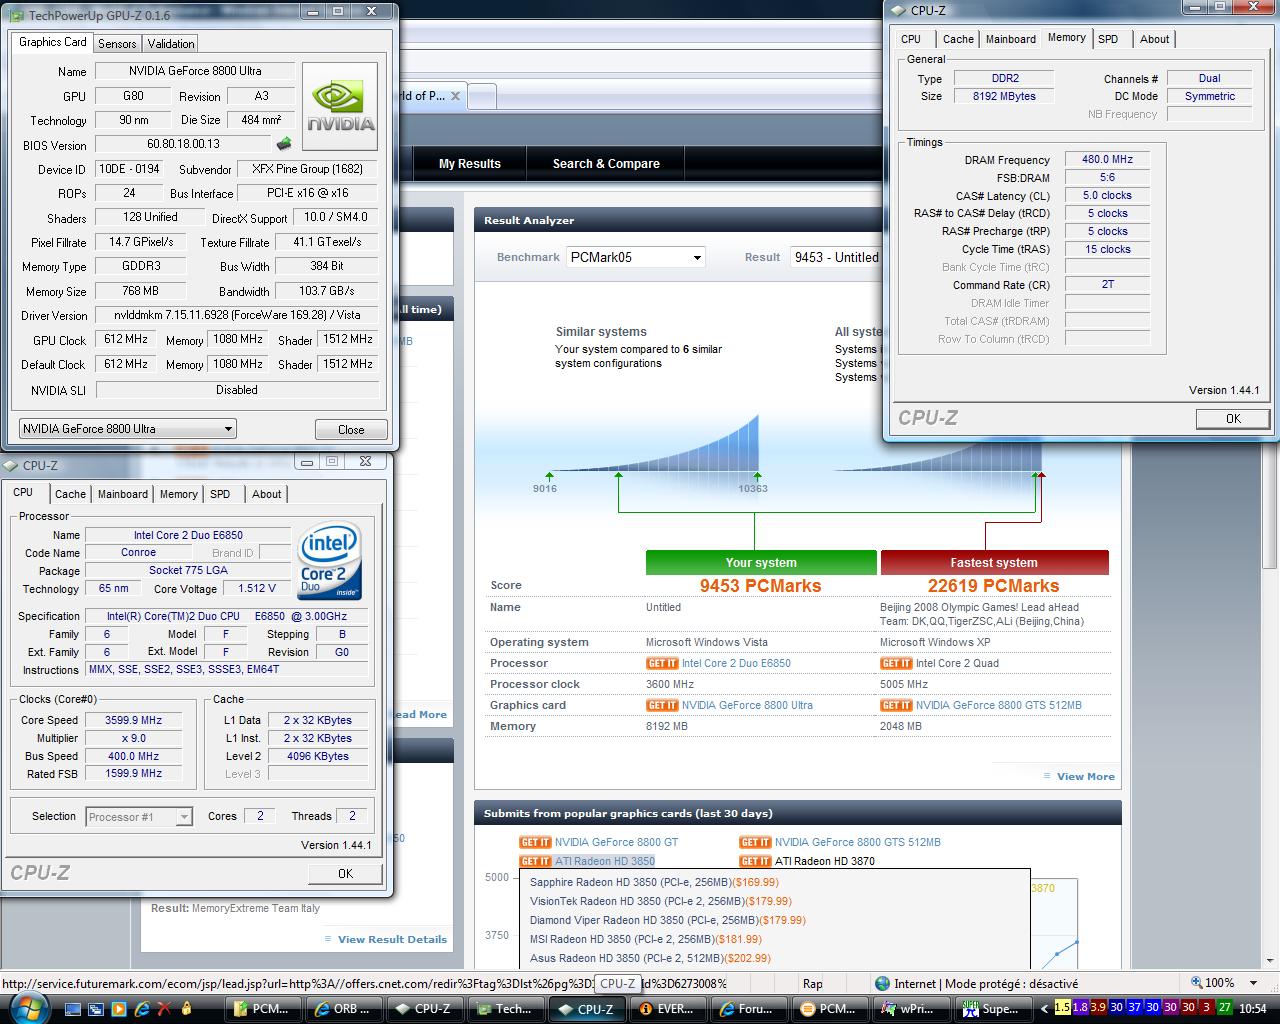
Task: Open Search & Compare in navigation bar
Action: click(606, 163)
